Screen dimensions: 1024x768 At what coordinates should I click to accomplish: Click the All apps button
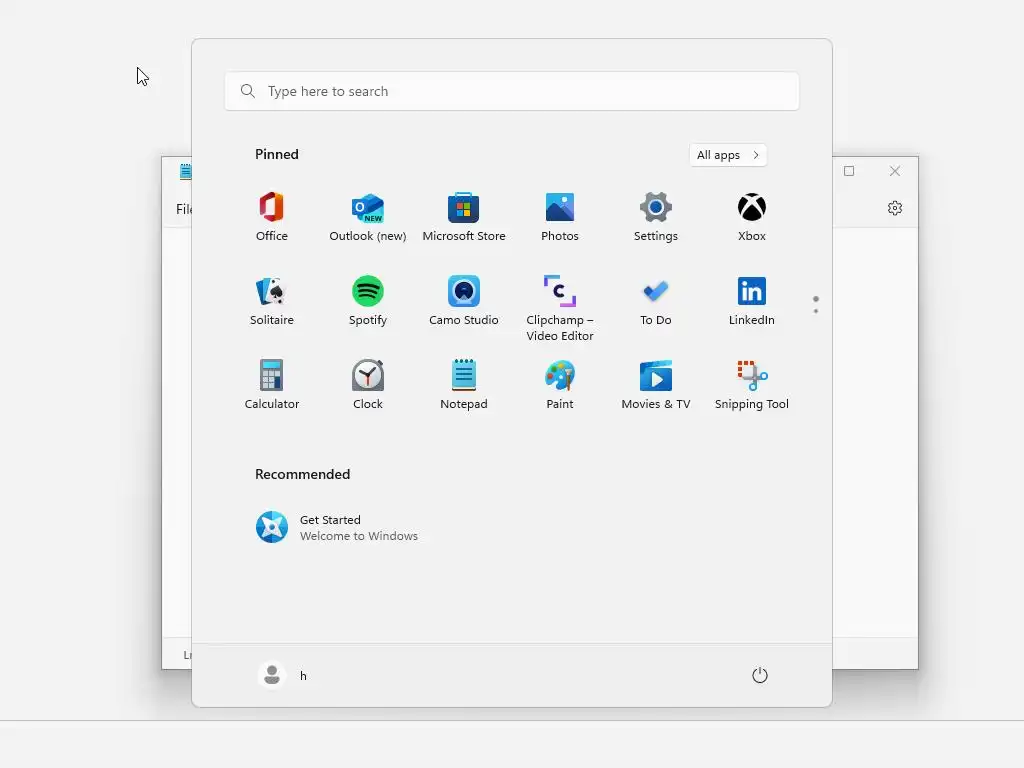(x=728, y=155)
